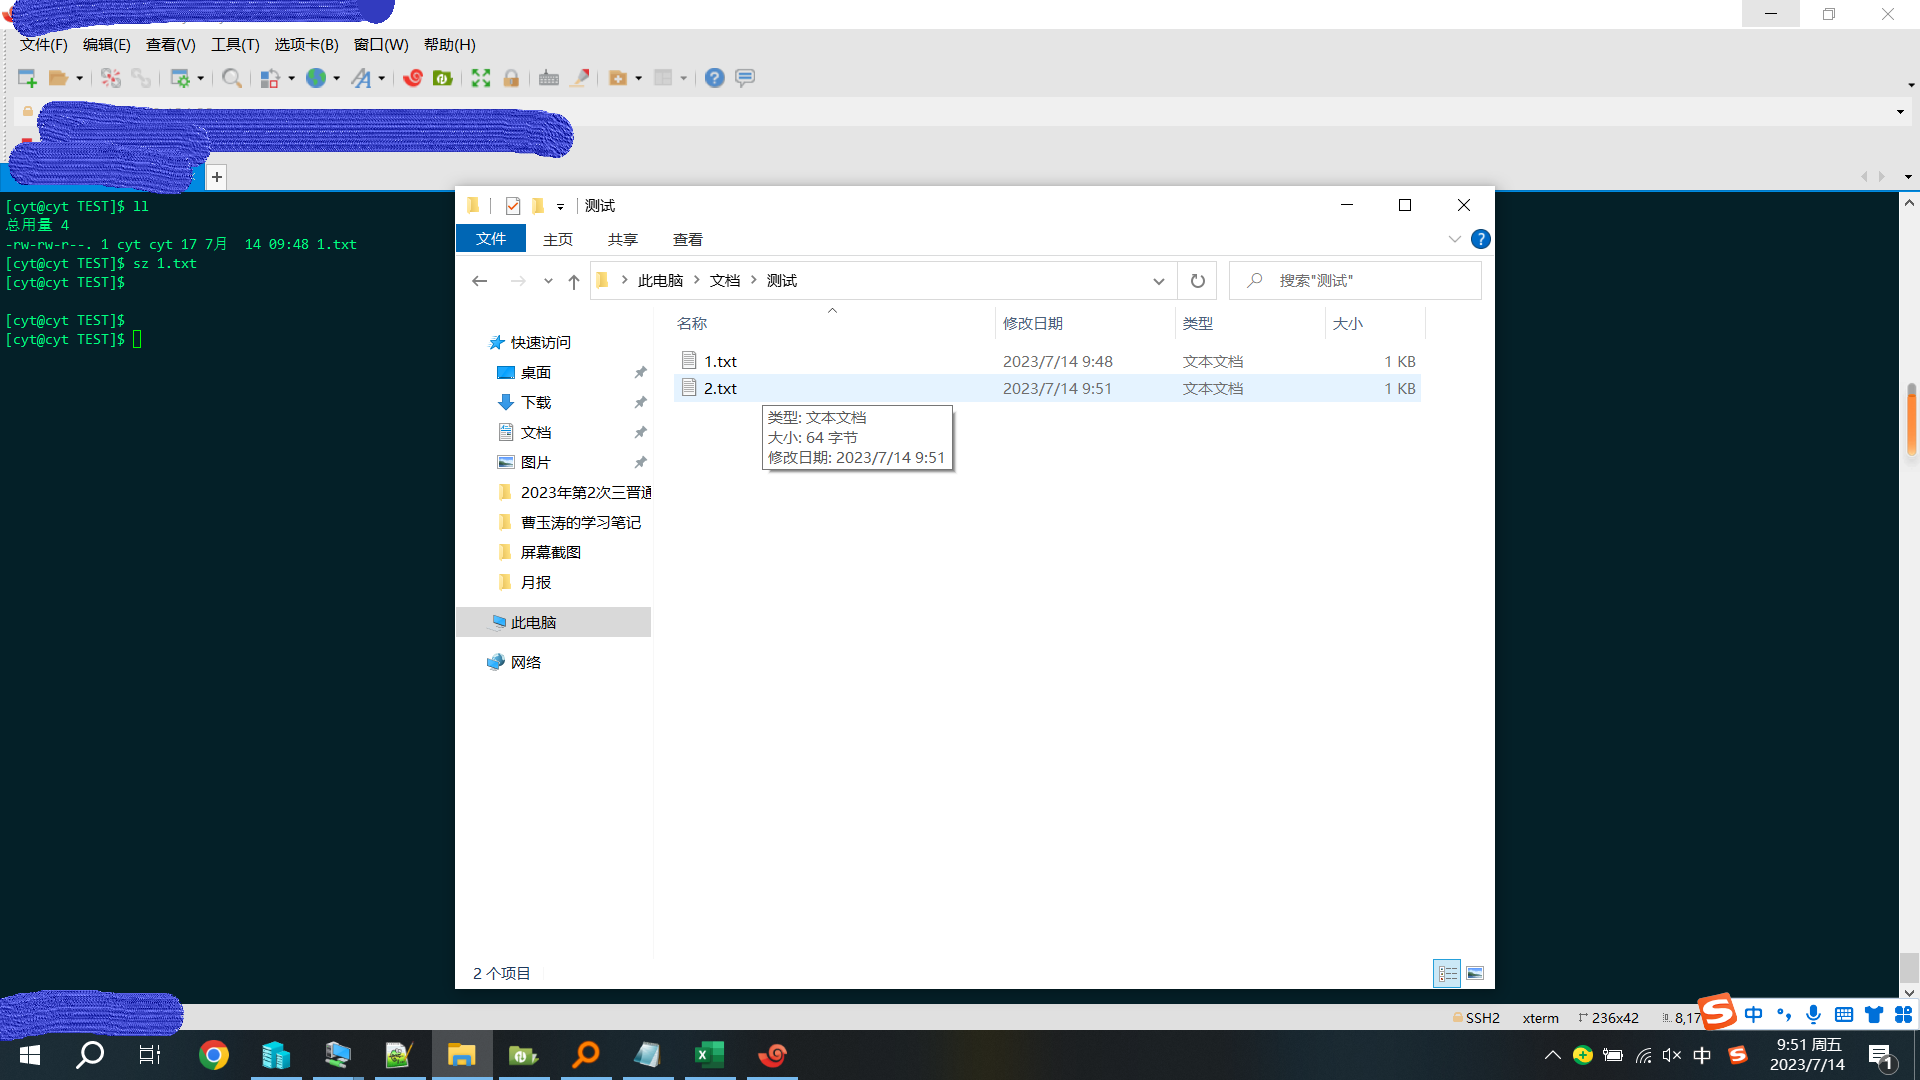Screen dimensions: 1920x1080
Task: Add a new tab with plus button
Action: click(x=217, y=177)
